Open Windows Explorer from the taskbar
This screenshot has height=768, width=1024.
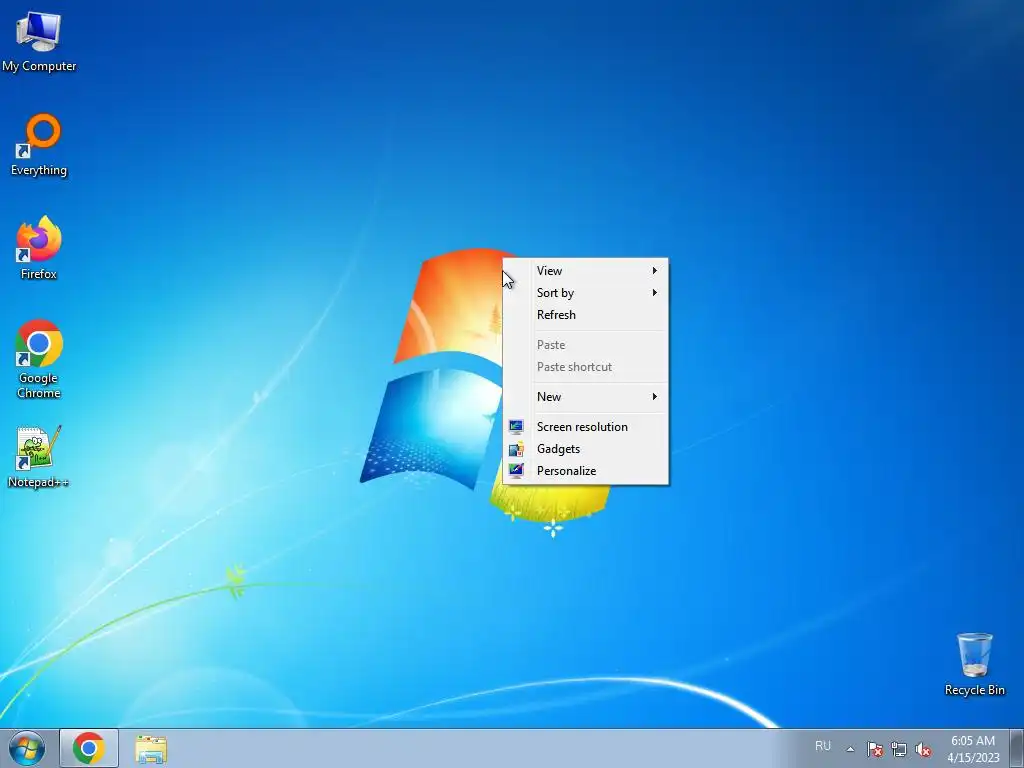pos(151,748)
